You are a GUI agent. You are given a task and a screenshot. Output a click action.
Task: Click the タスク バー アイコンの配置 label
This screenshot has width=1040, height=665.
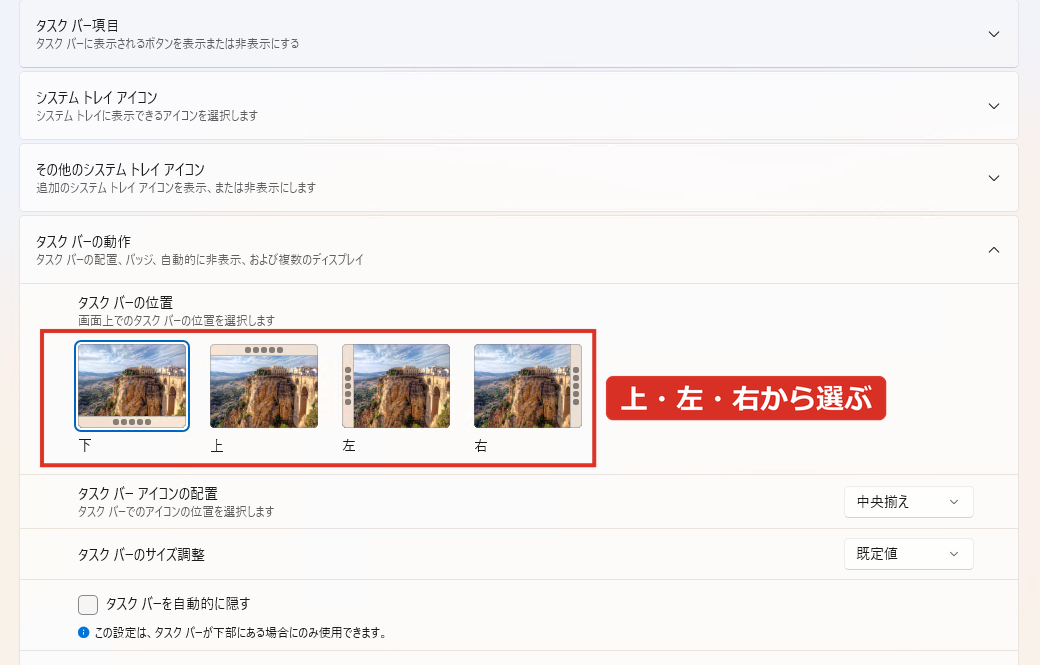148,494
